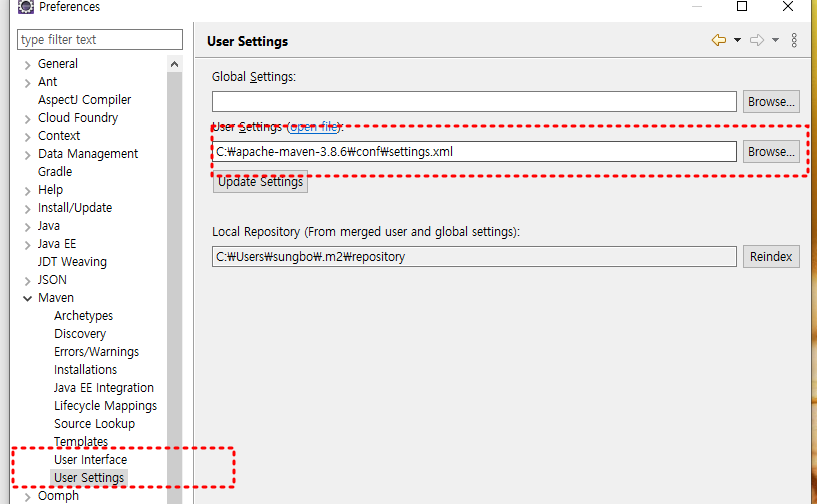Image resolution: width=817 pixels, height=504 pixels.
Task: Click the preference tree scrollbar track
Action: 175,287
